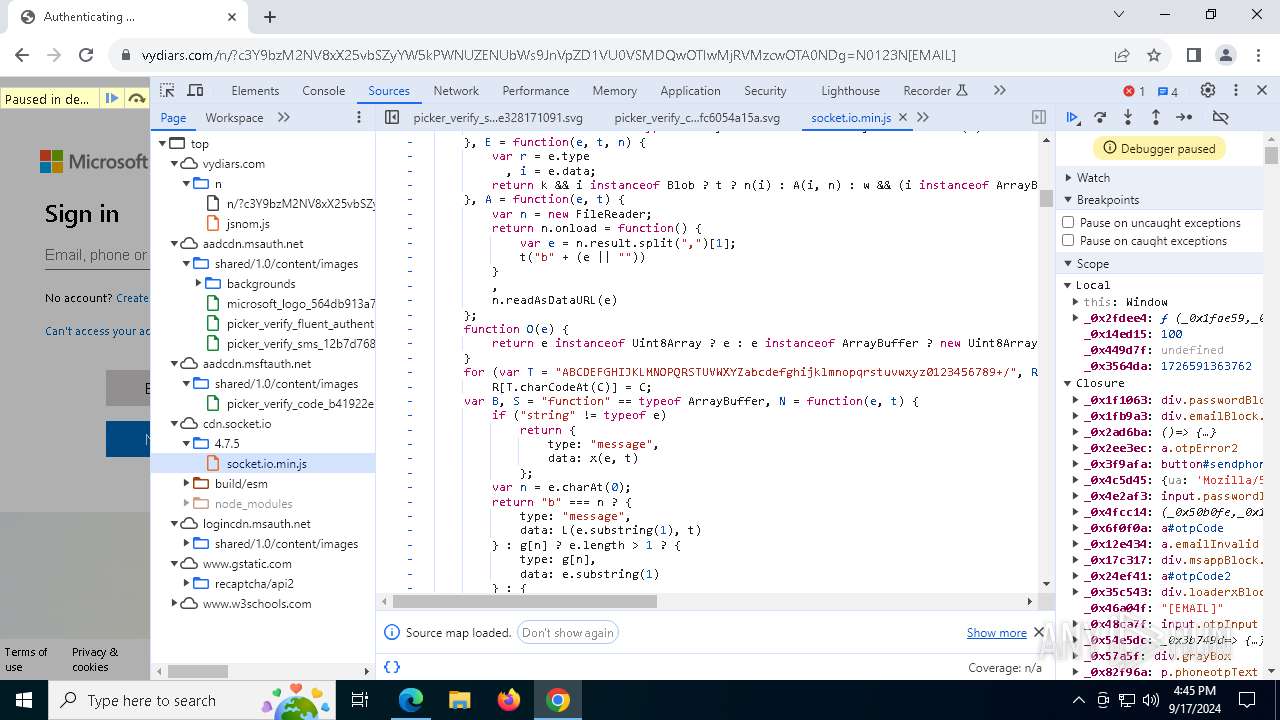Collapse the Scope section
The height and width of the screenshot is (720, 1280).
pyautogui.click(x=1092, y=263)
